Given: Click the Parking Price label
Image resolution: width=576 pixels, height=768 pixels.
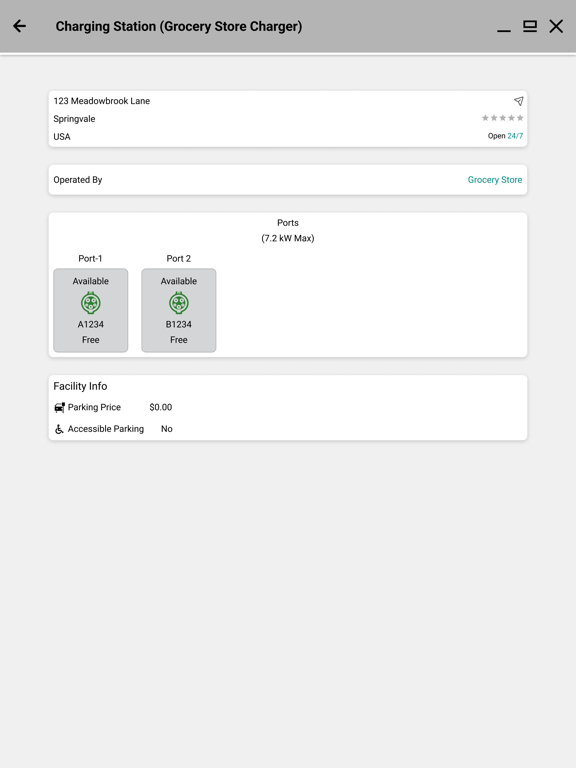Looking at the screenshot, I should 94,408.
